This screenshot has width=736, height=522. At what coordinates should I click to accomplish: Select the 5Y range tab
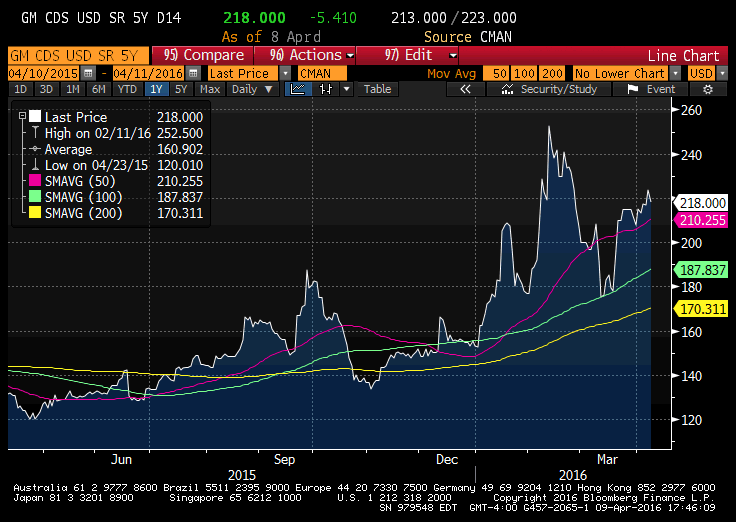click(x=182, y=89)
